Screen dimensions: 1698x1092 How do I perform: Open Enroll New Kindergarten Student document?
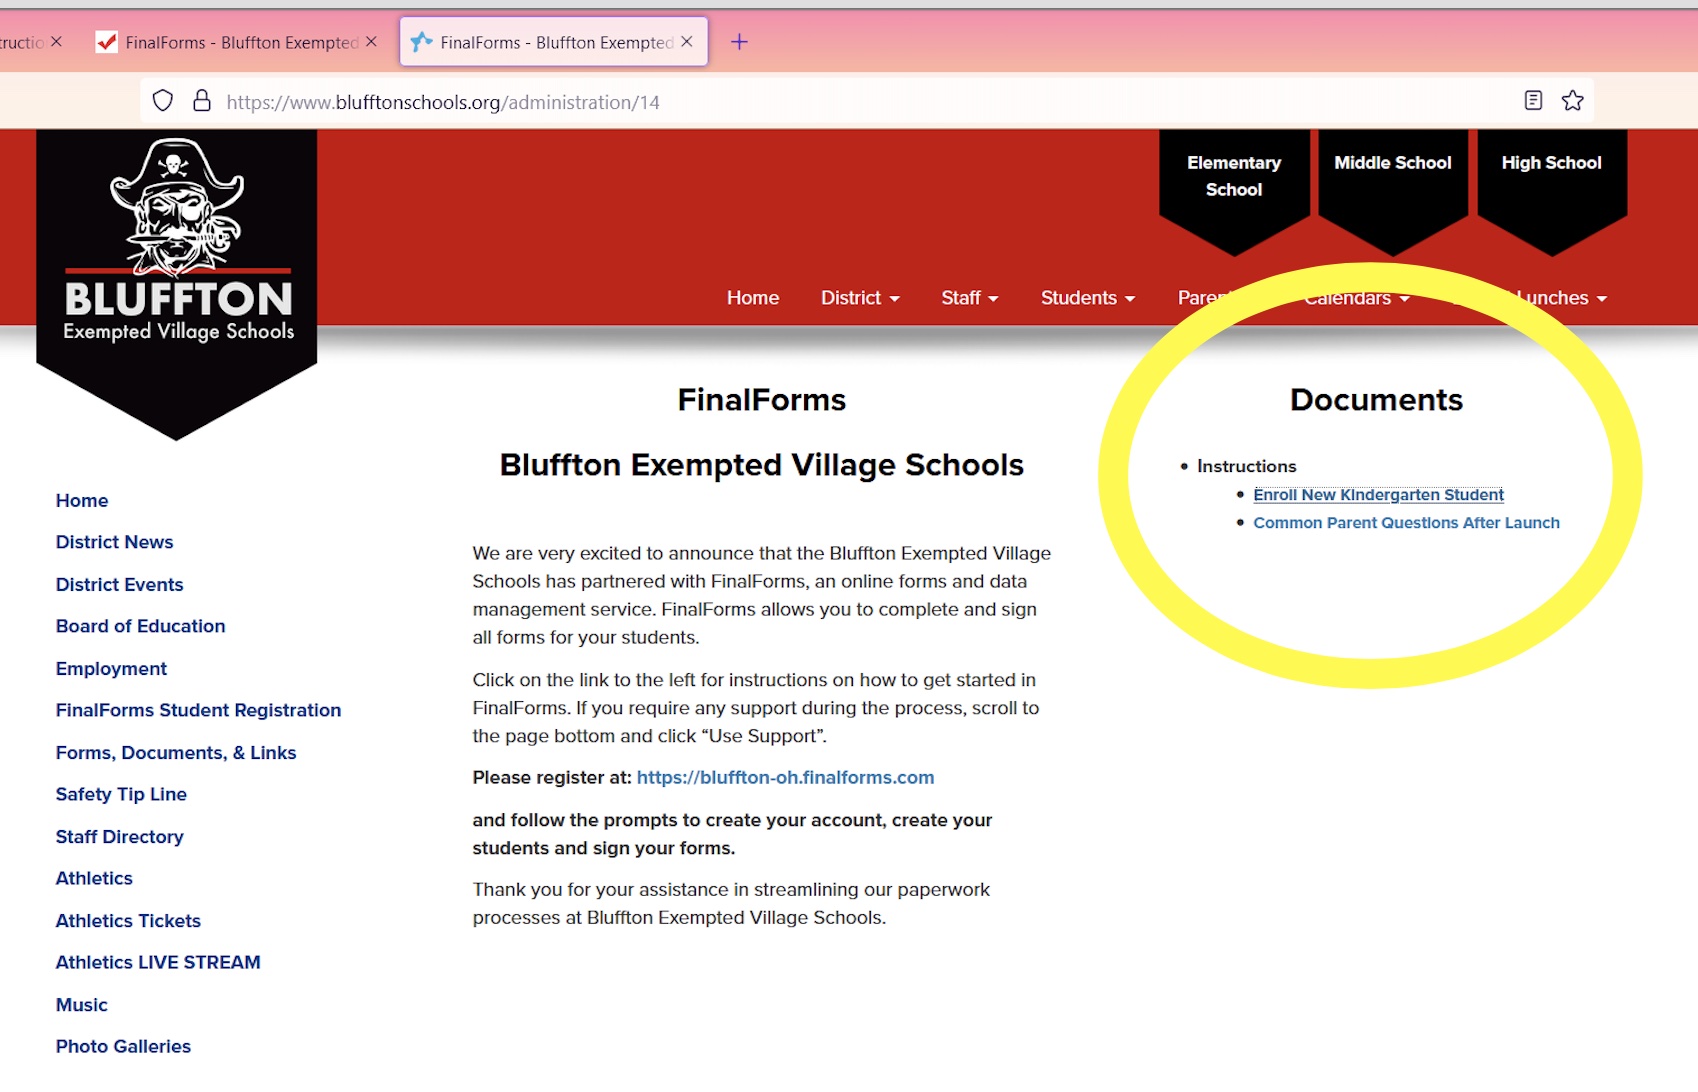point(1378,495)
